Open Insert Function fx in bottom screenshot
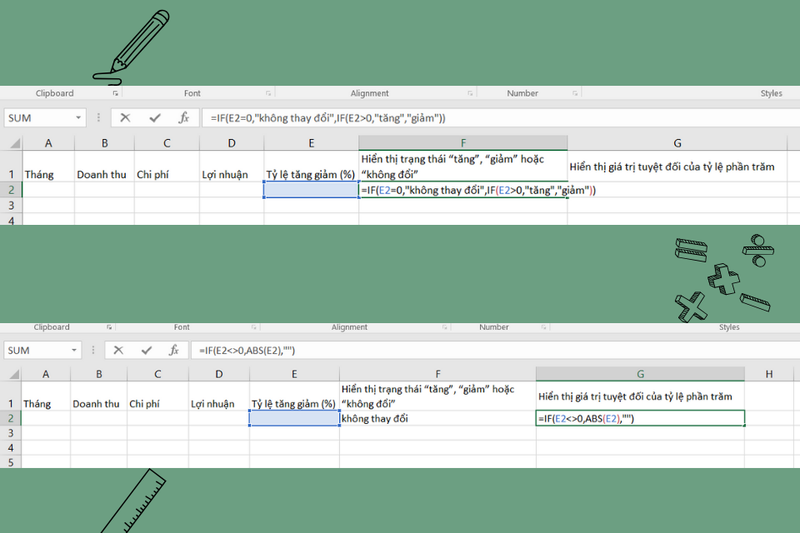This screenshot has width=800, height=533. pos(174,350)
